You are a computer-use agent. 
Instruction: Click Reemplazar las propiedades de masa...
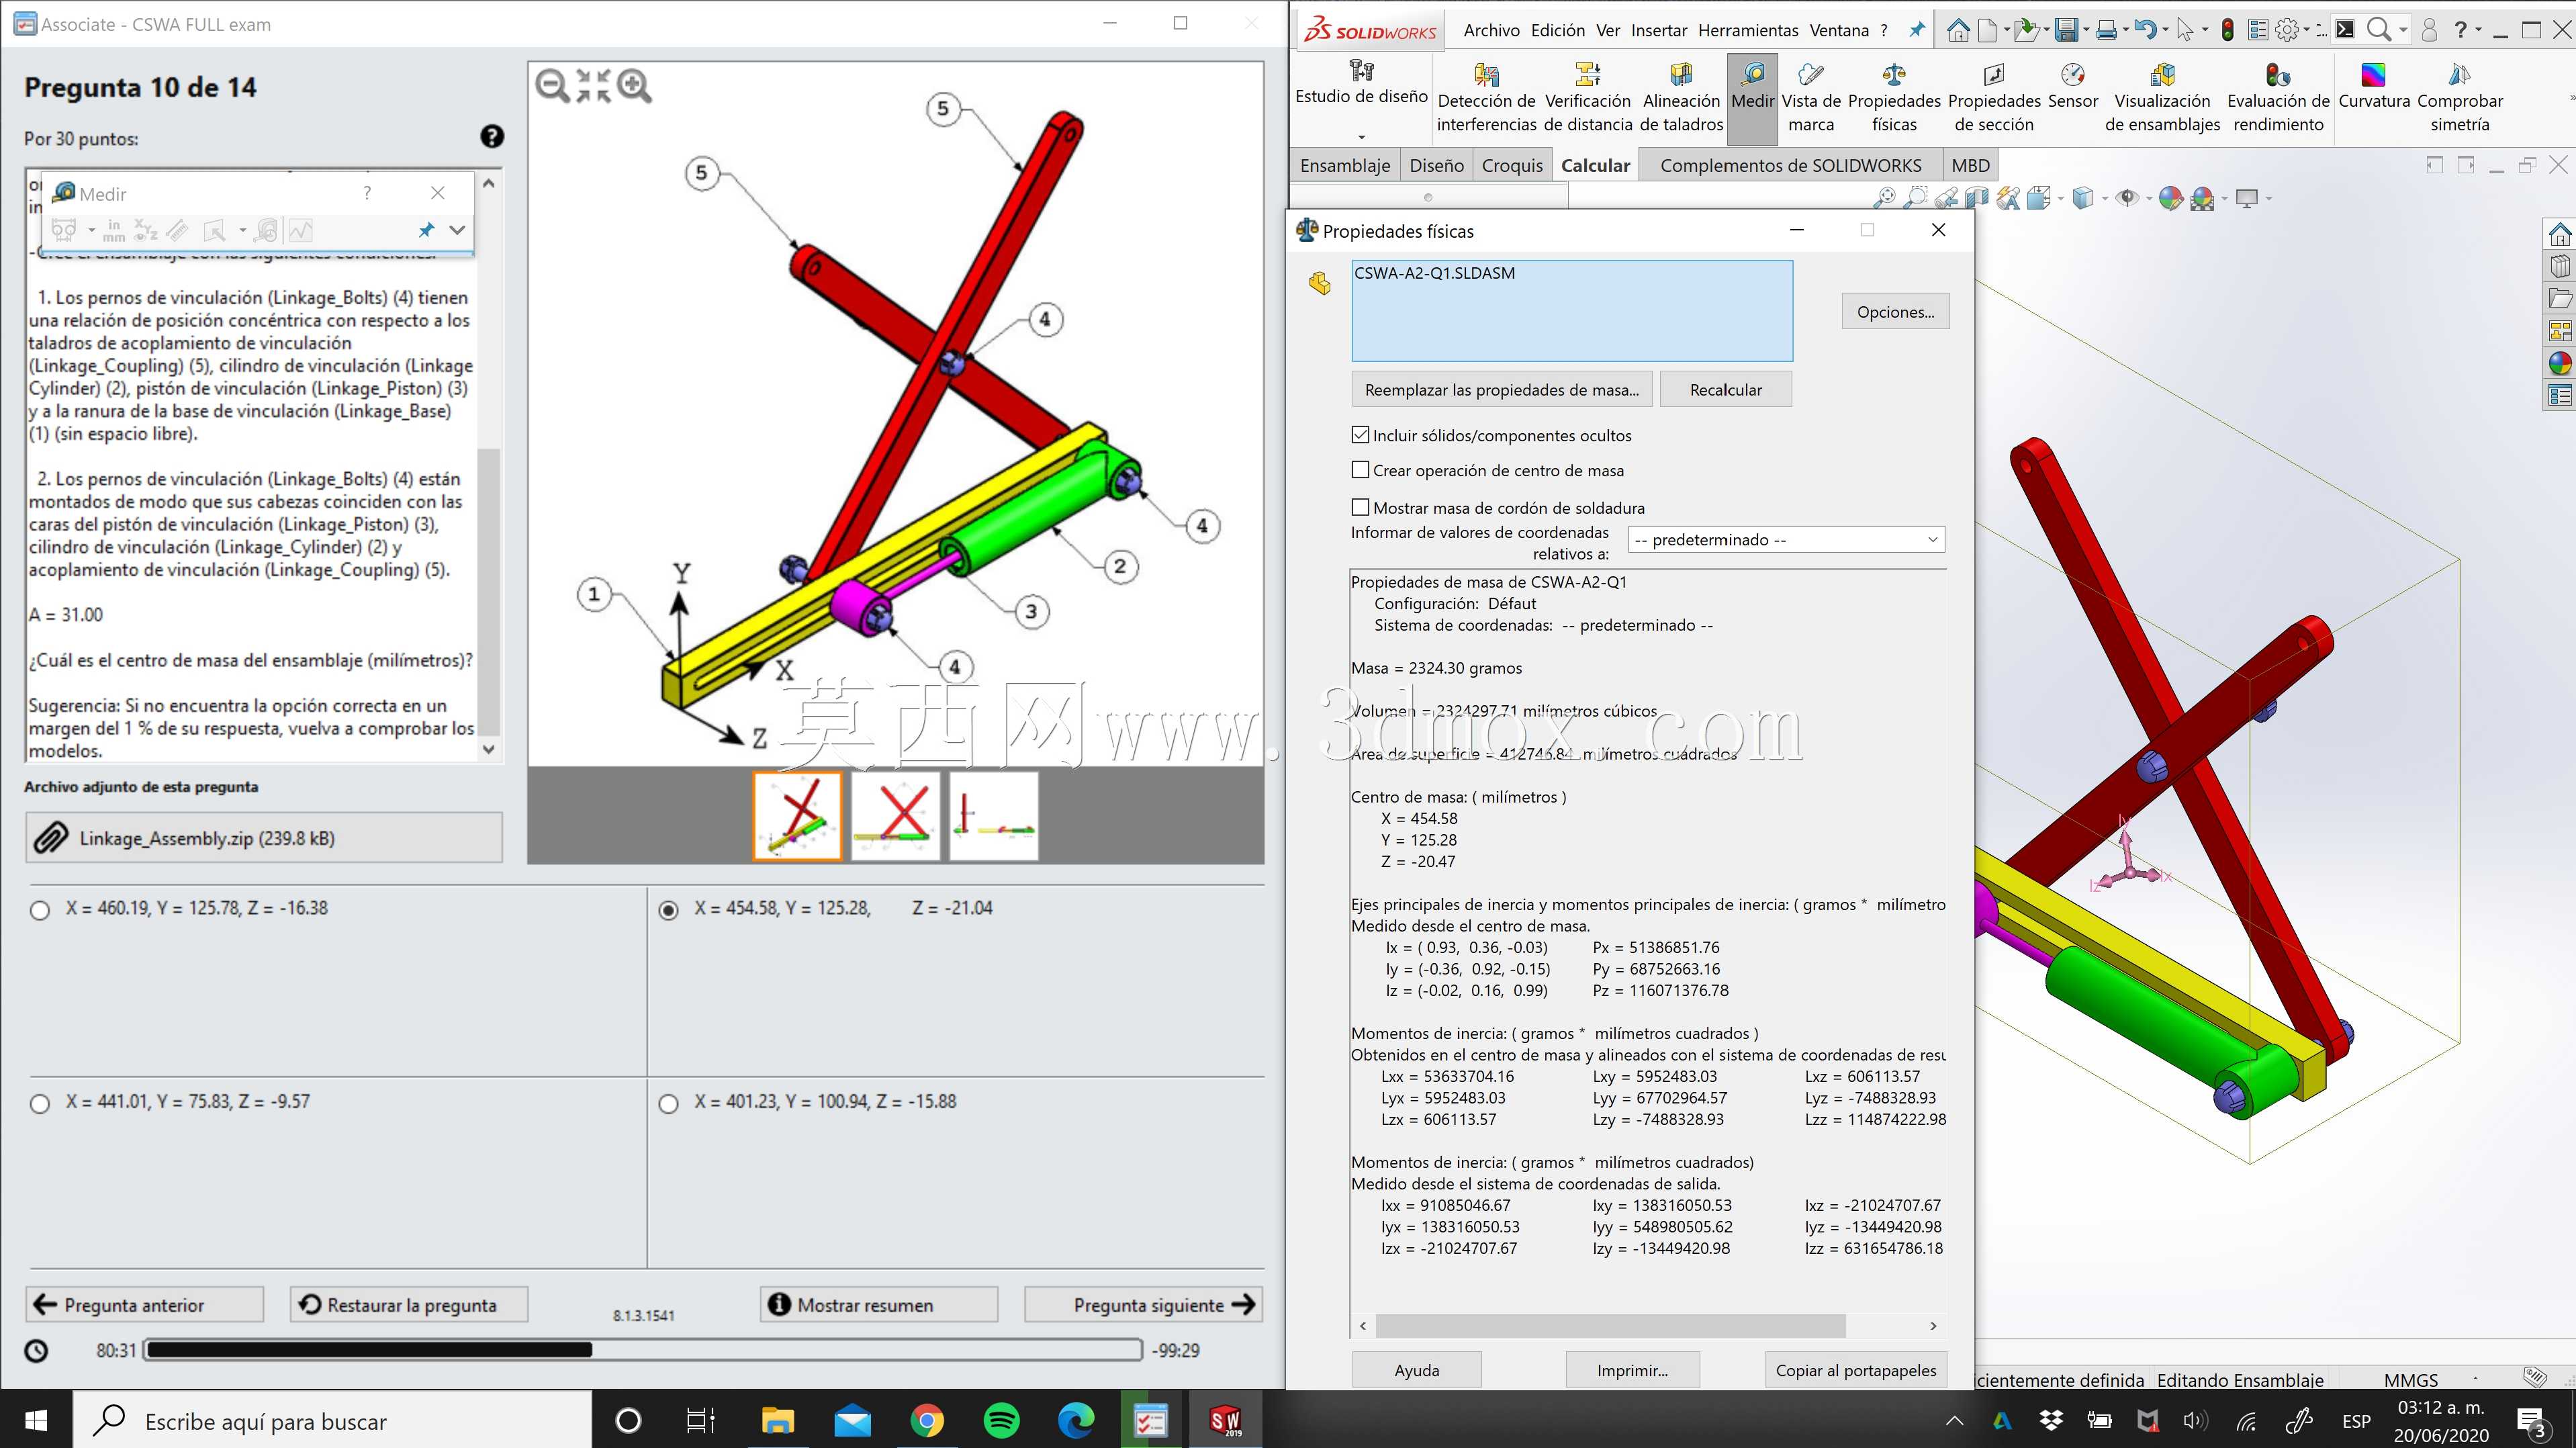[1501, 389]
